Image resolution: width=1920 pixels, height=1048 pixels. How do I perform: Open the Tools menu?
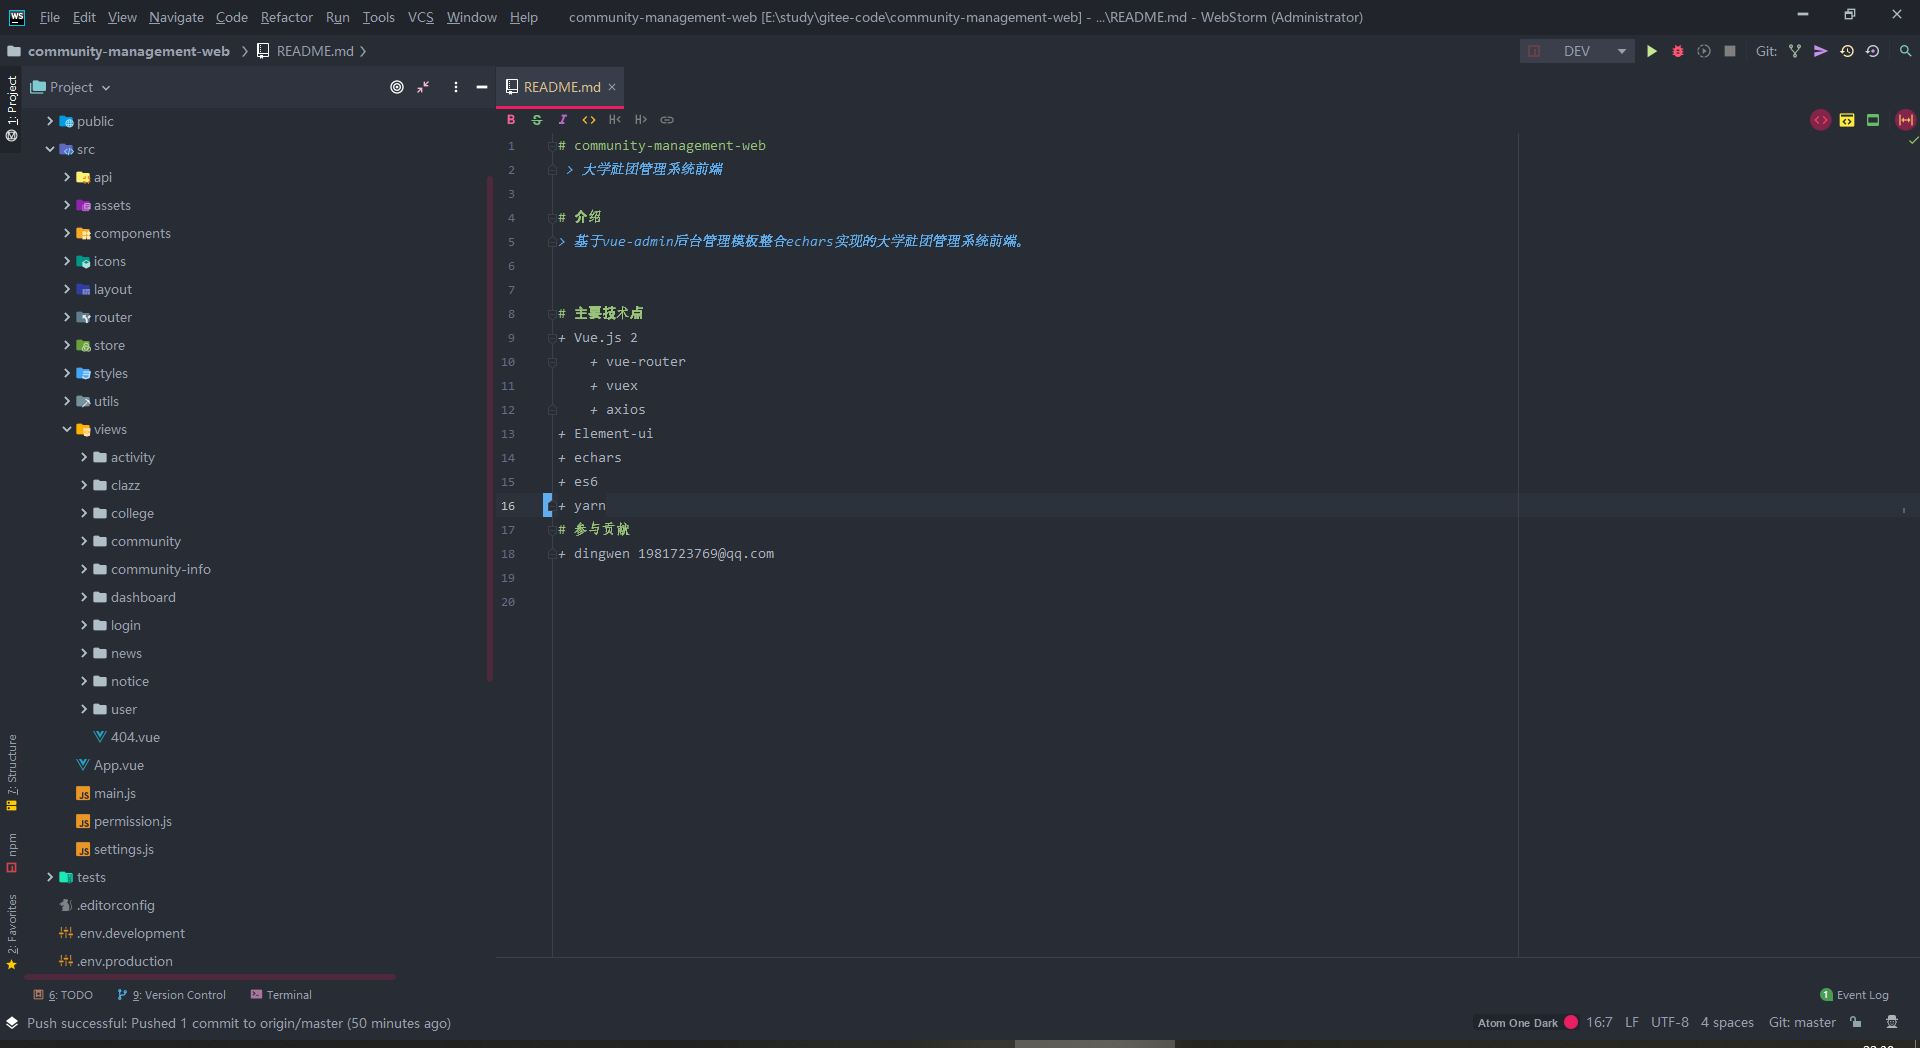tap(378, 17)
